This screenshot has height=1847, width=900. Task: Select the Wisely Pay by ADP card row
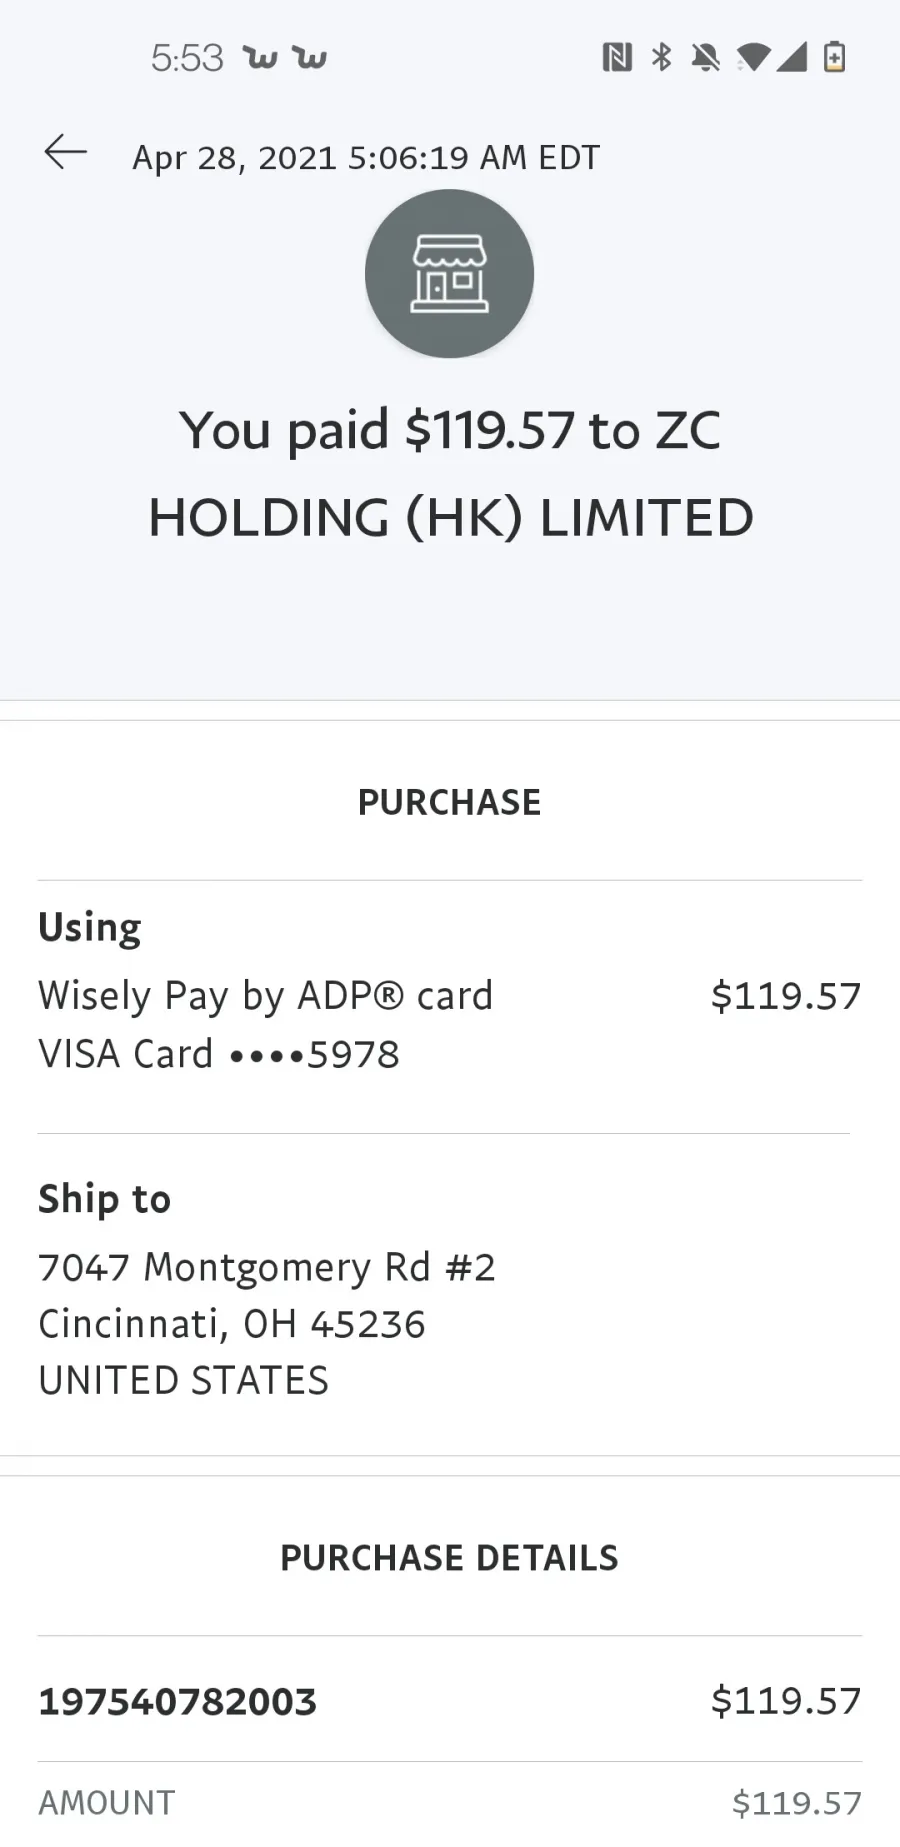(450, 996)
